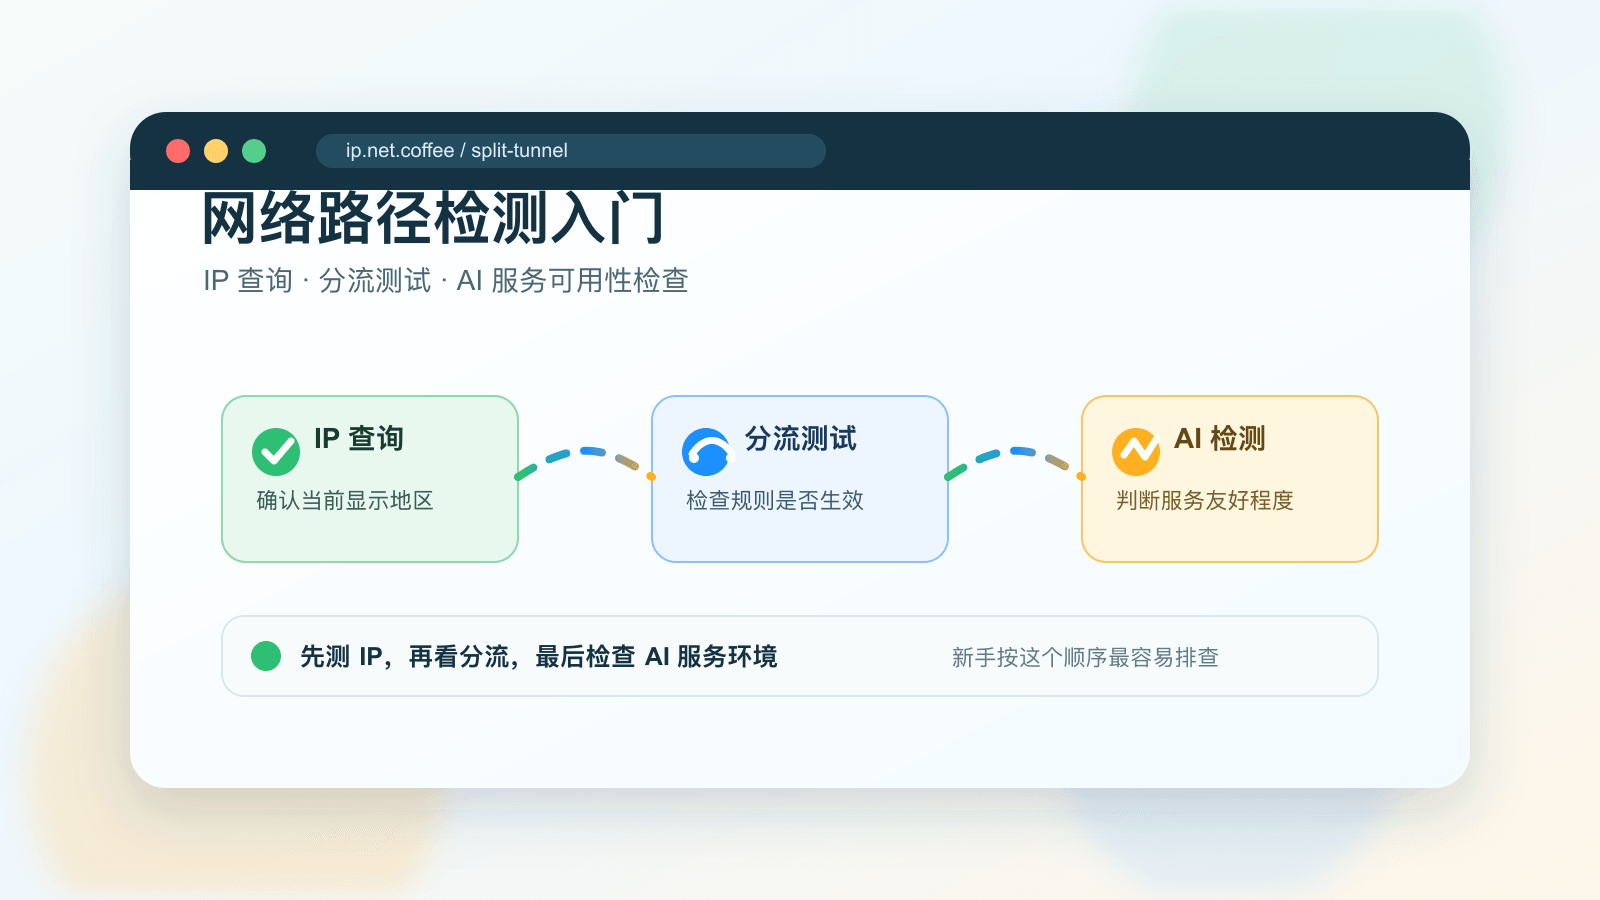Click the text 判断服务友好程度
Screen dimensions: 1600x900
tap(1205, 500)
